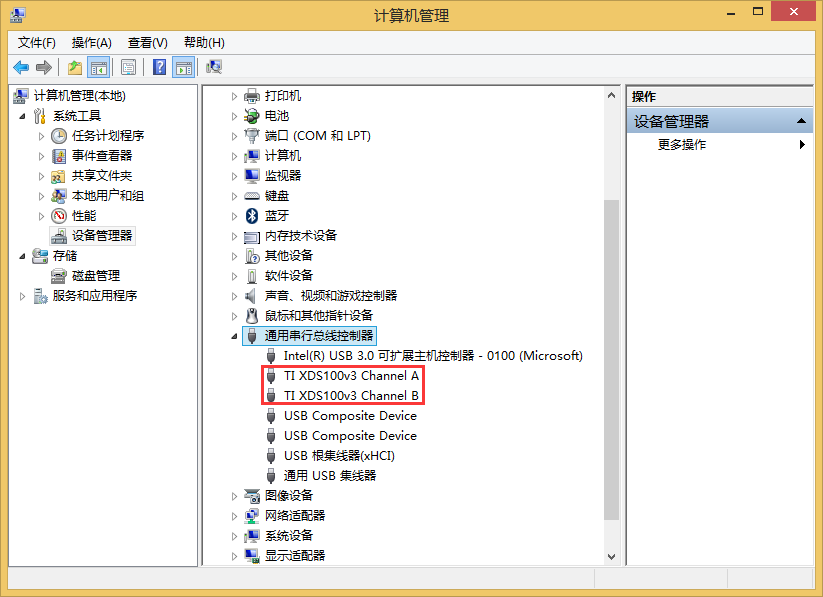This screenshot has height=597, width=823.
Task: Click the battery icon beside 电池
Action: [x=252, y=116]
